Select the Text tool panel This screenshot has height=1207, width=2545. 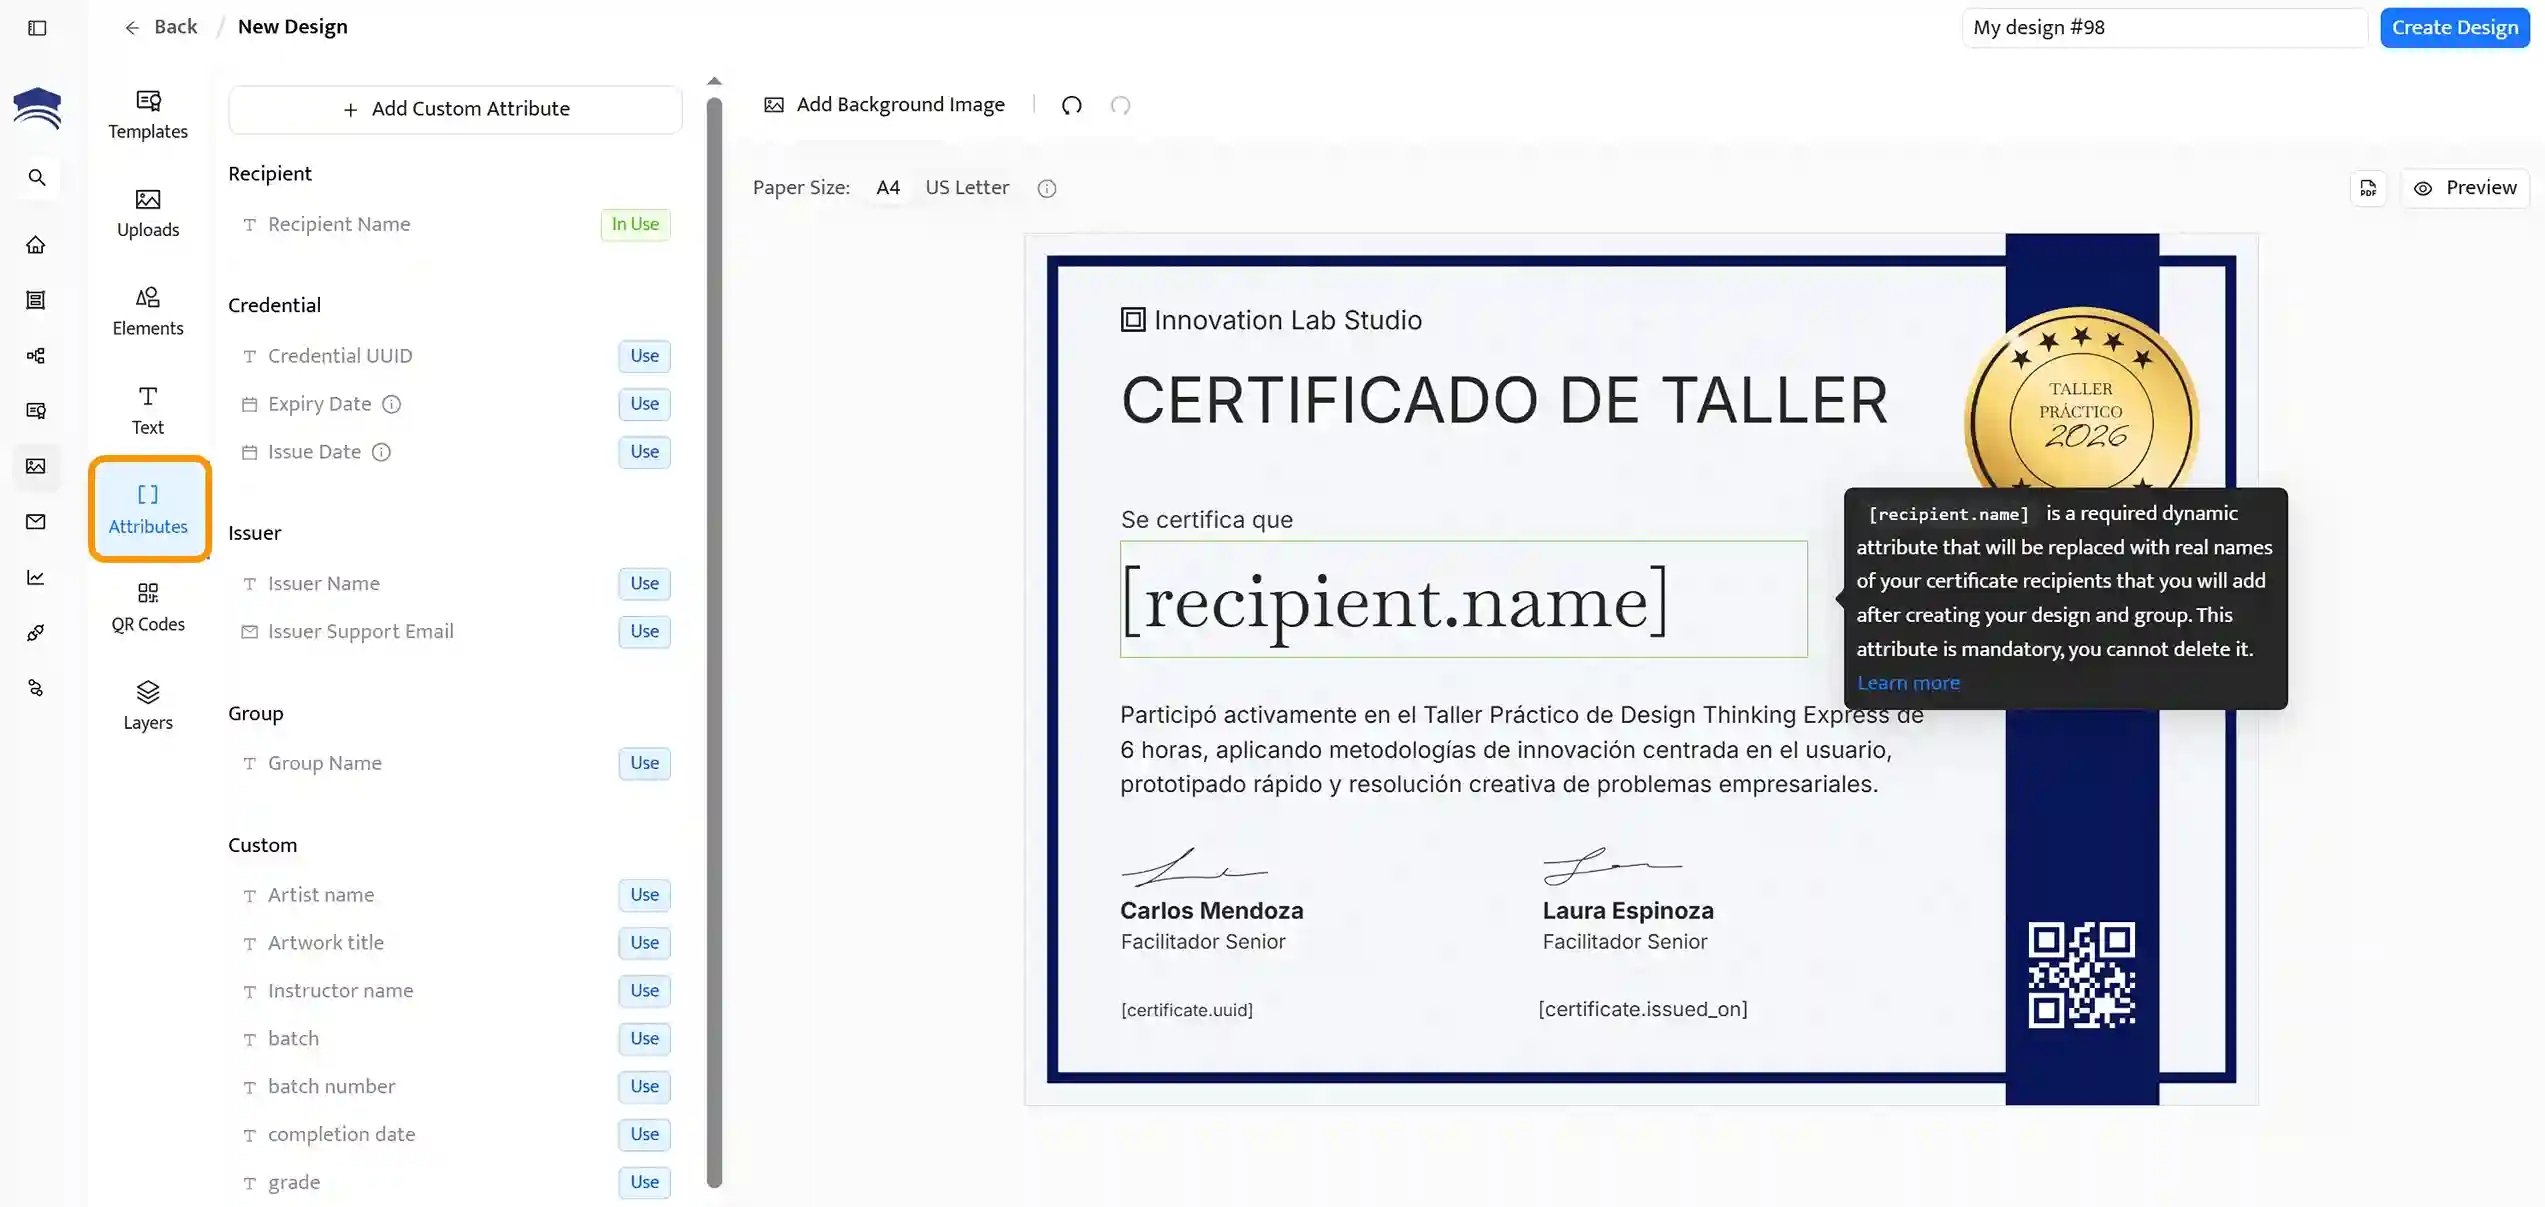[x=148, y=410]
